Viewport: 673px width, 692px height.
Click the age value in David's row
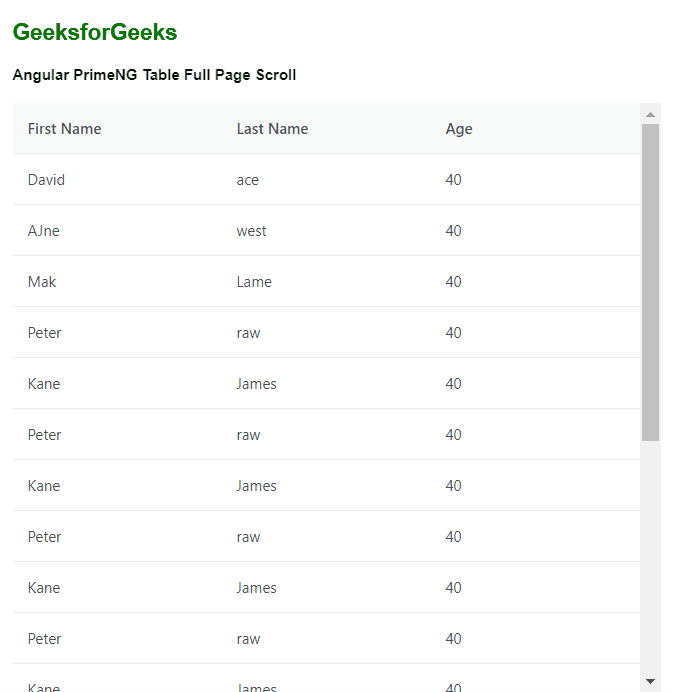point(454,180)
